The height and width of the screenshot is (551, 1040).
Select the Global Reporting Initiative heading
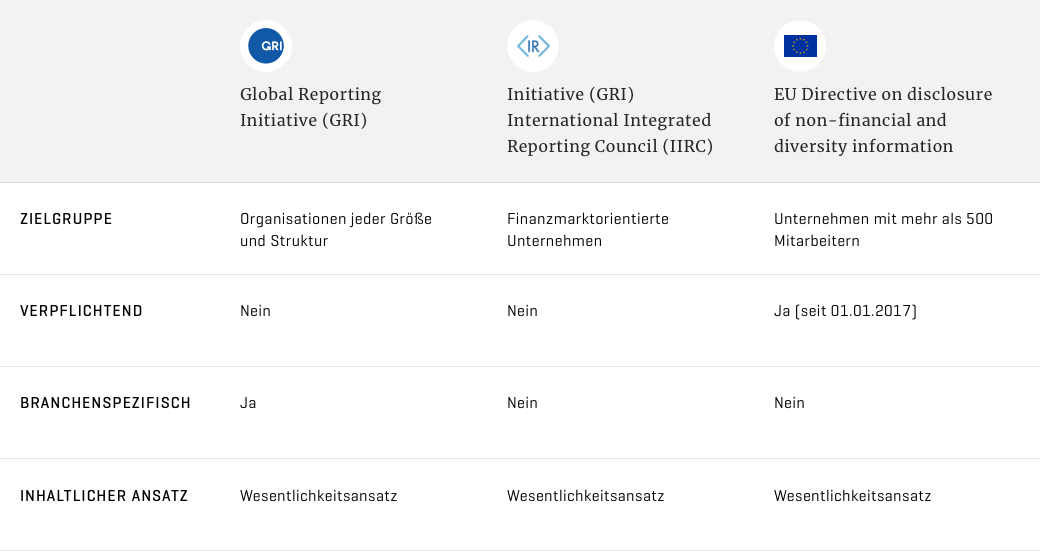pyautogui.click(x=311, y=107)
